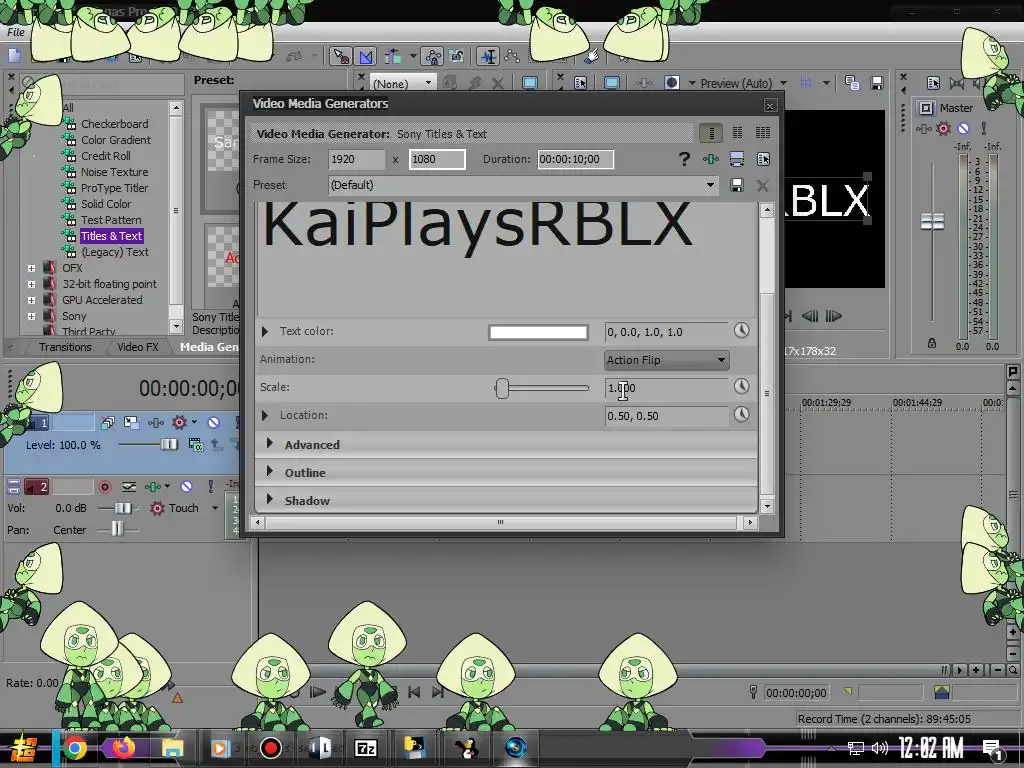1024x768 pixels.
Task: Open the Preset (Default) dropdown in dialog
Action: pyautogui.click(x=523, y=185)
